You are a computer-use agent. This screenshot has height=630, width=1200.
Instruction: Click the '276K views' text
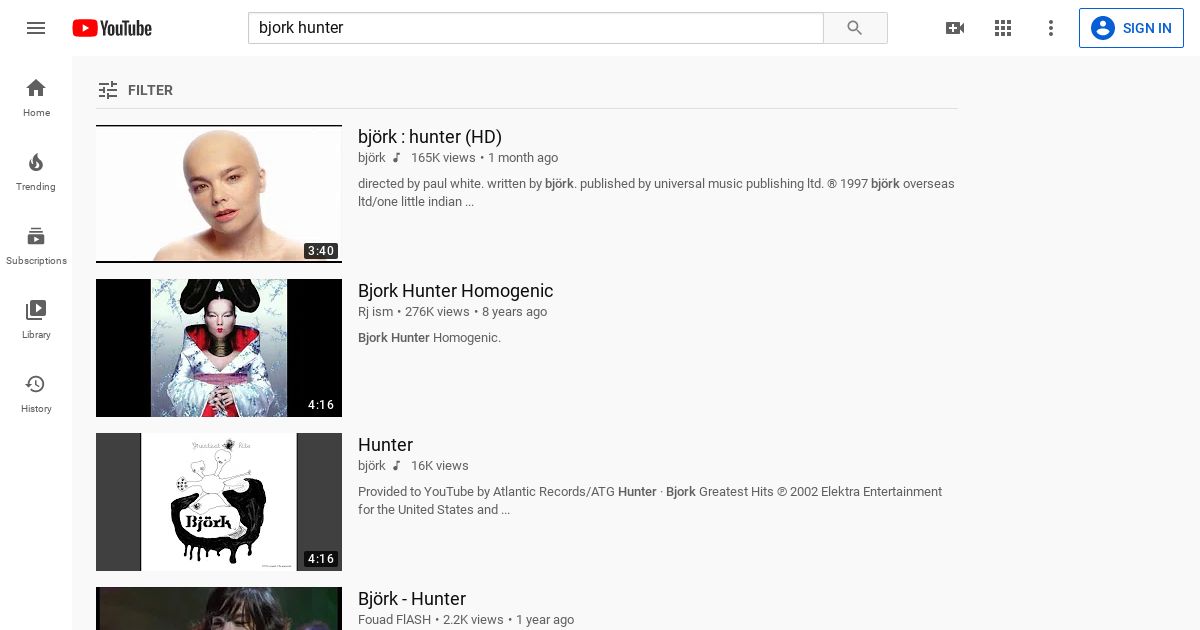[x=437, y=312]
